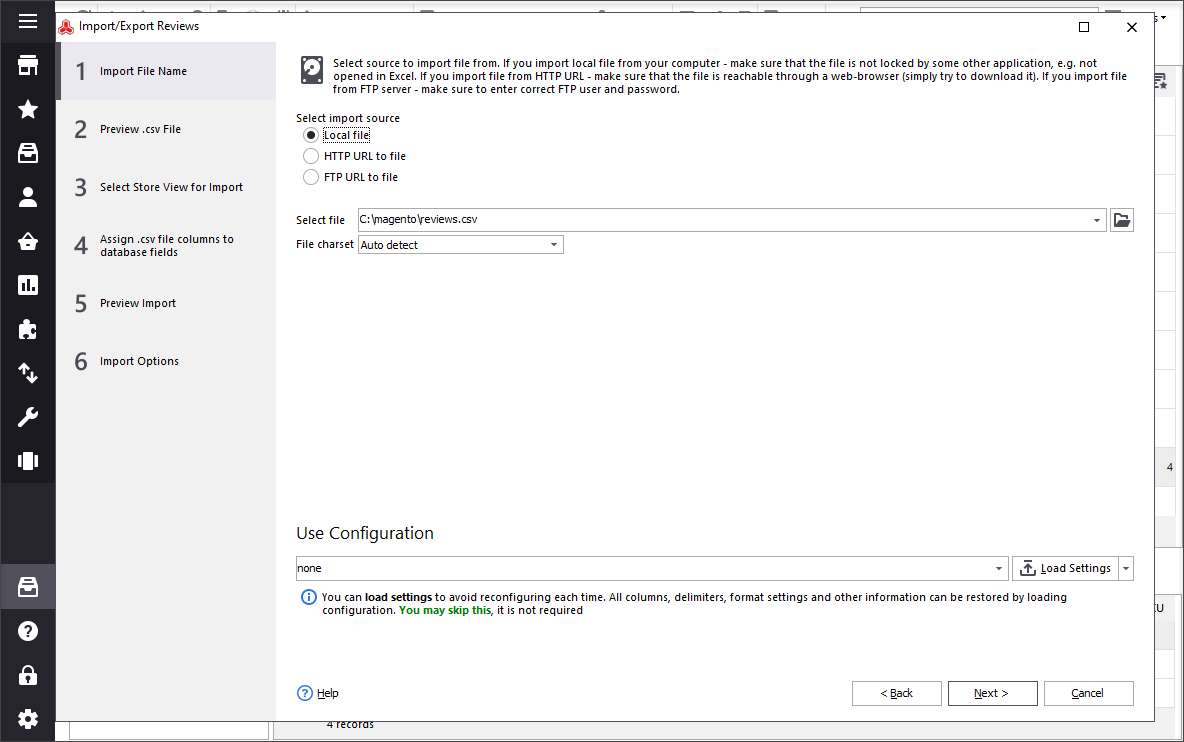Maximize the Import/Export Reviews window
1184x742 pixels.
click(x=1084, y=27)
